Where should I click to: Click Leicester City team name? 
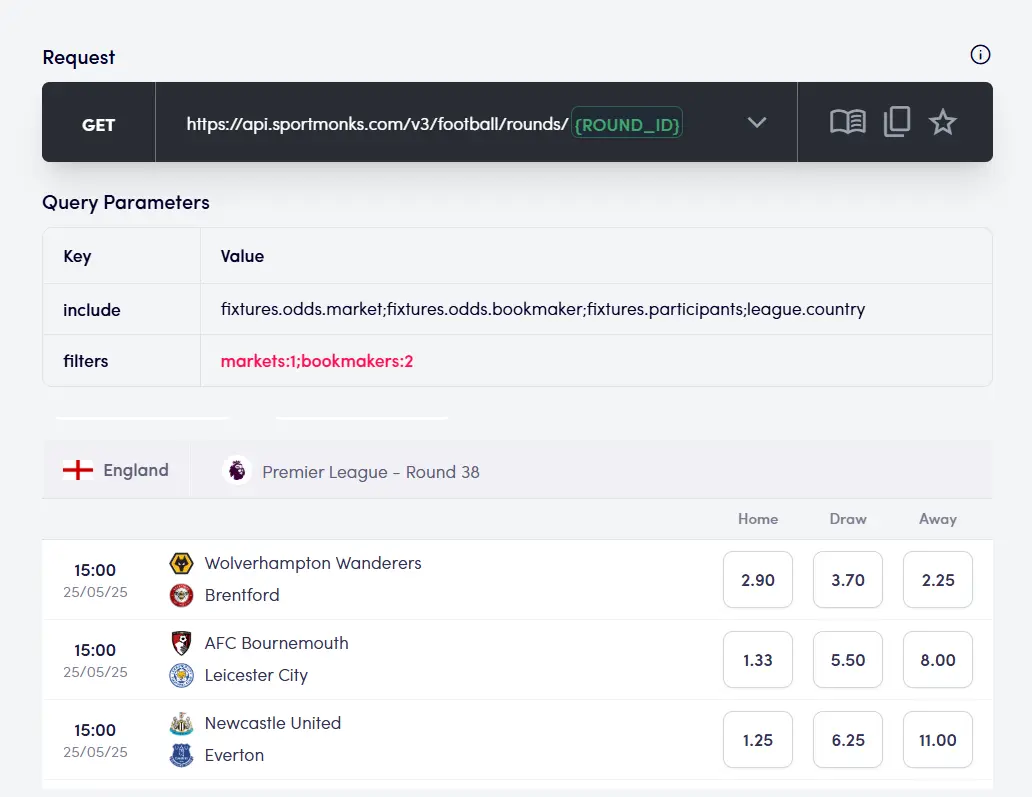coord(256,675)
